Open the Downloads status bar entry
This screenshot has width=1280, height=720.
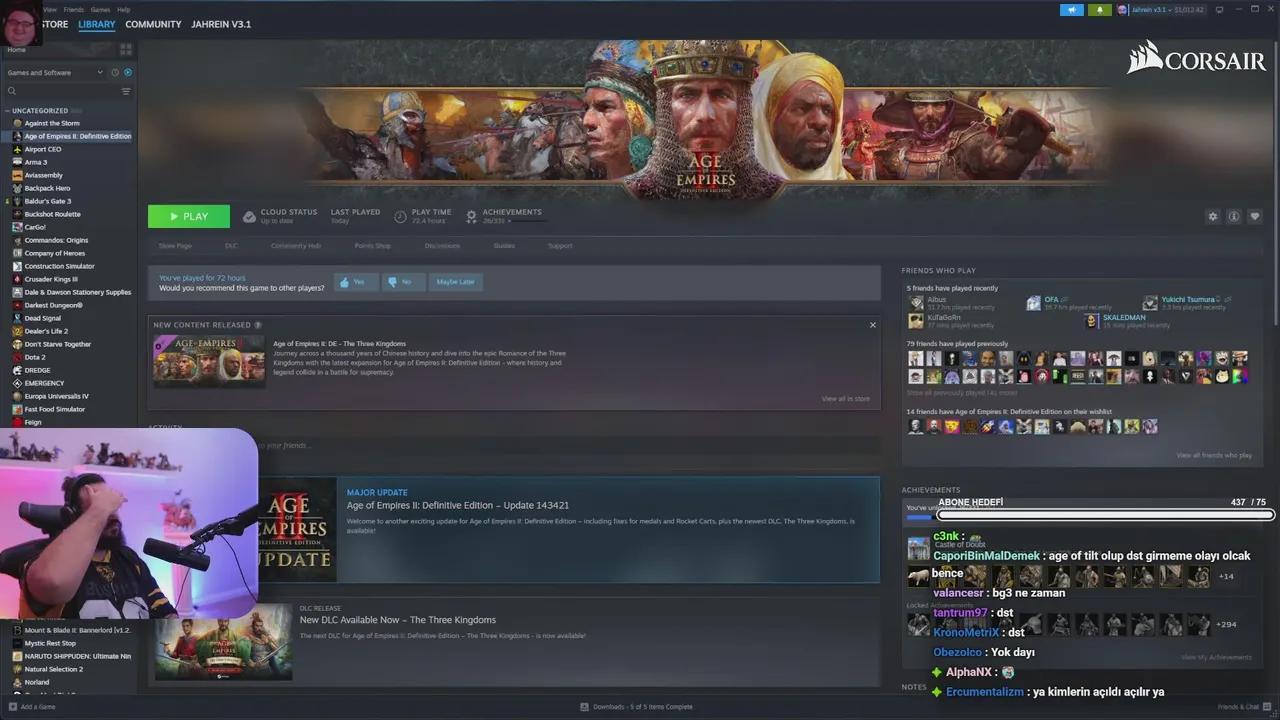636,707
